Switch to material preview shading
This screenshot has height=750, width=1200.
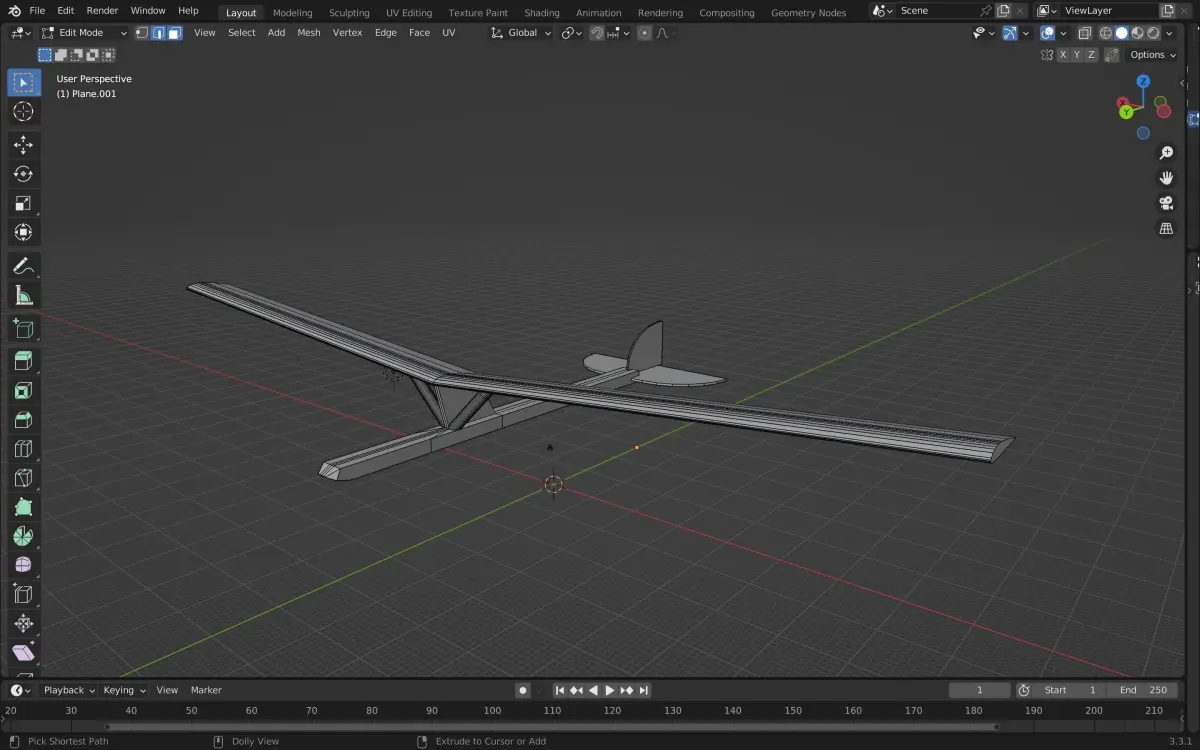1137,32
